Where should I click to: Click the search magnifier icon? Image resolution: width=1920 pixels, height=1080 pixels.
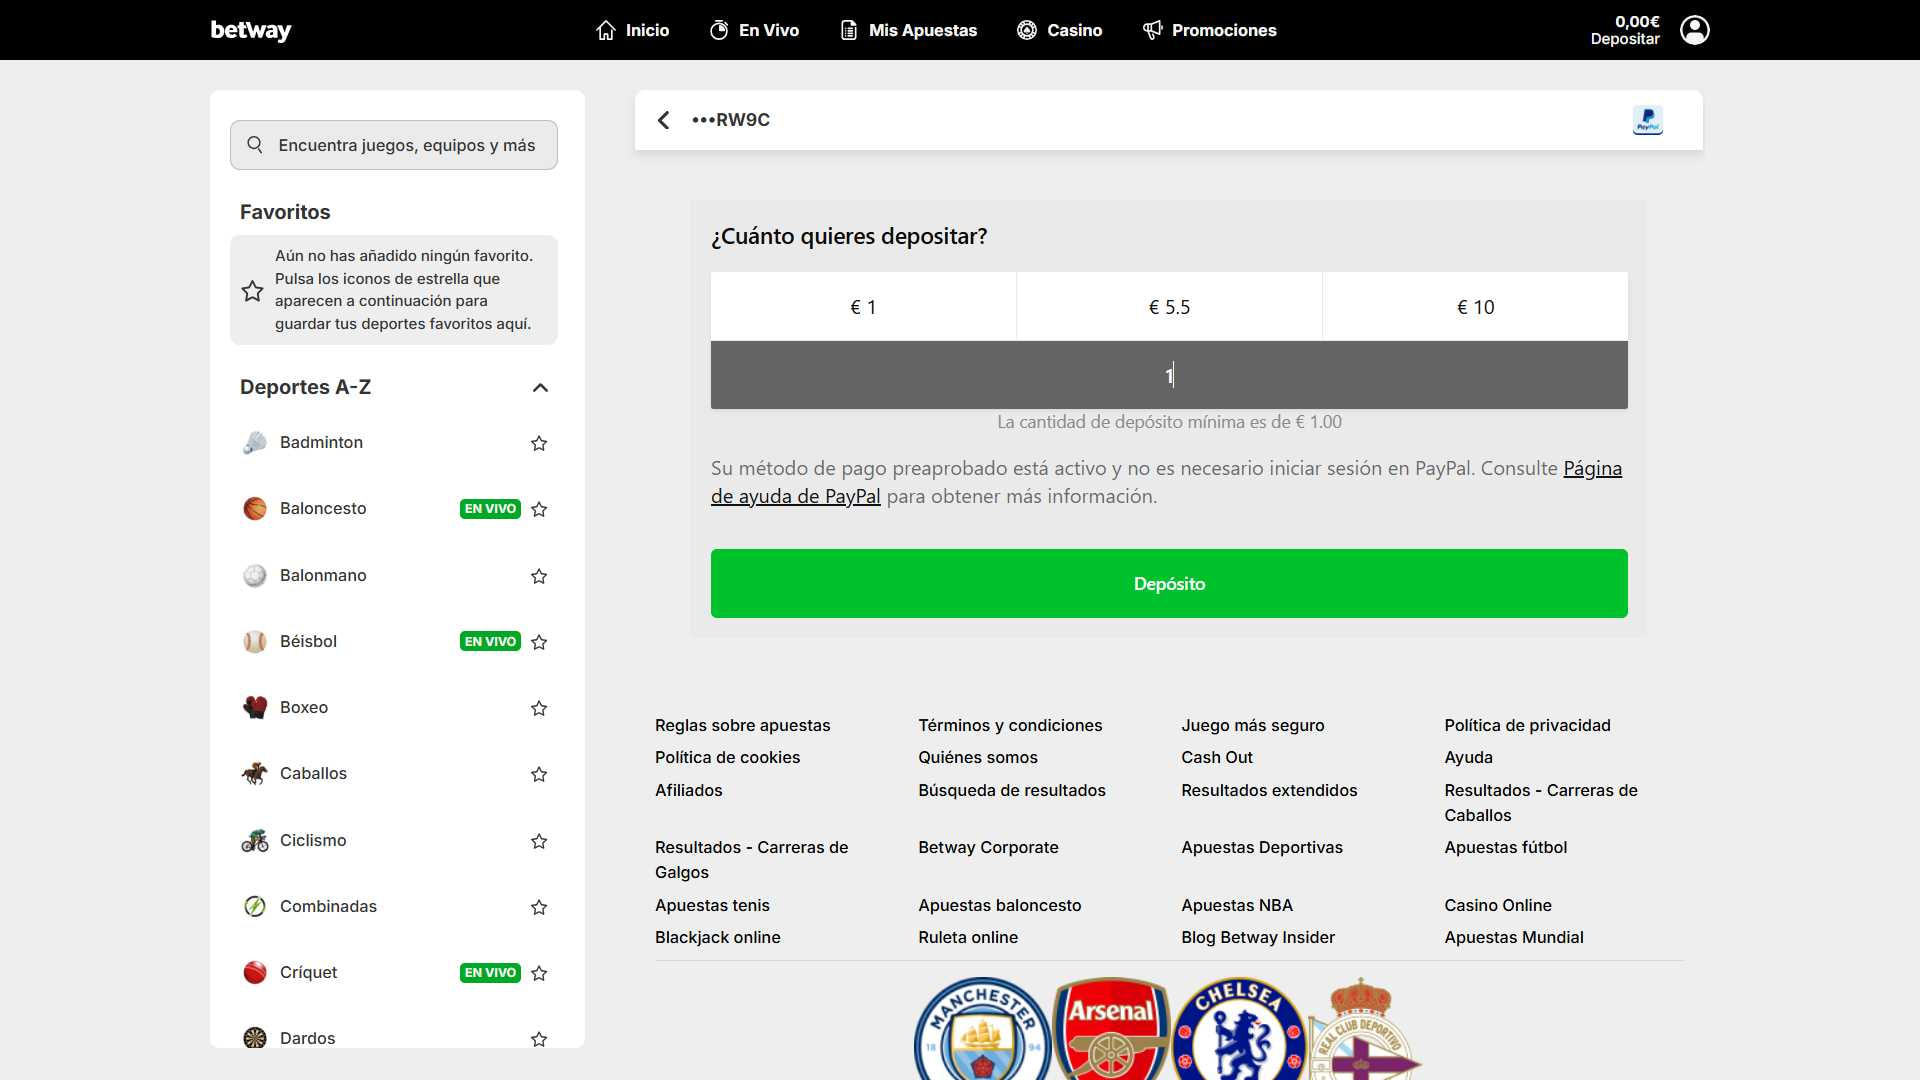(x=255, y=145)
